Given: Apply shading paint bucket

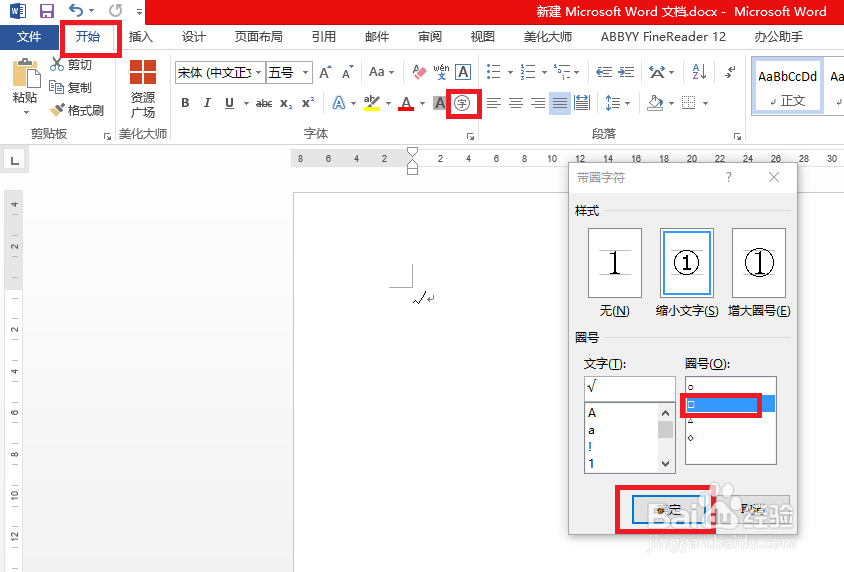Looking at the screenshot, I should [x=655, y=103].
